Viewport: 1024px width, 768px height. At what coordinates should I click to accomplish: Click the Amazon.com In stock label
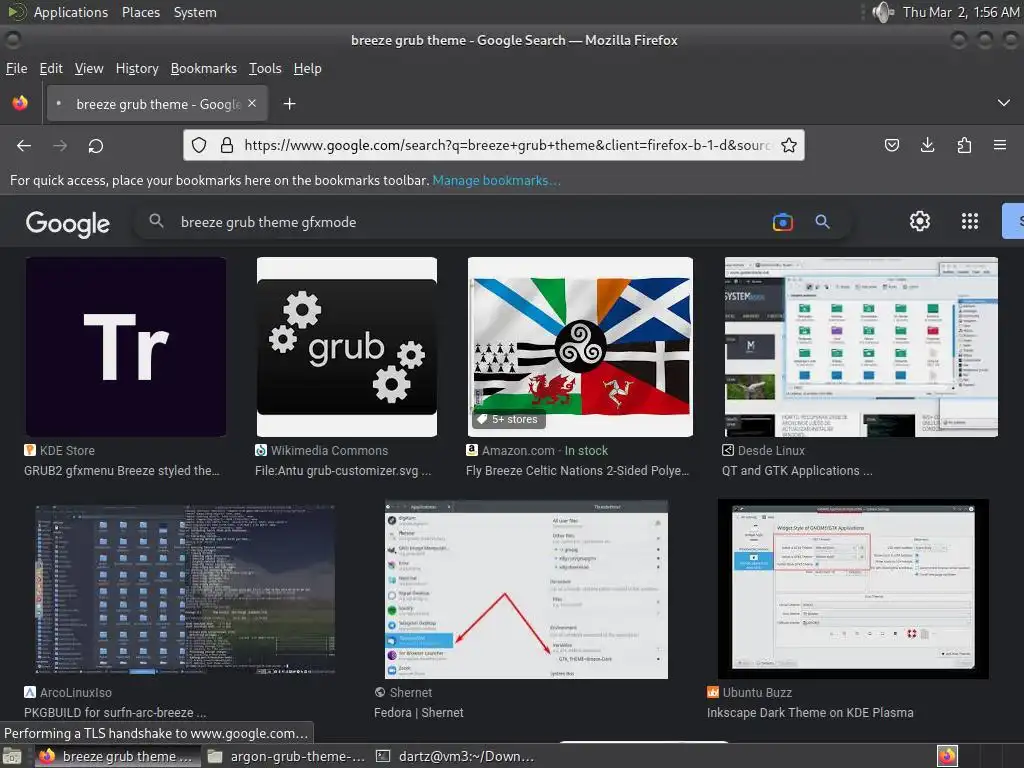coord(545,451)
